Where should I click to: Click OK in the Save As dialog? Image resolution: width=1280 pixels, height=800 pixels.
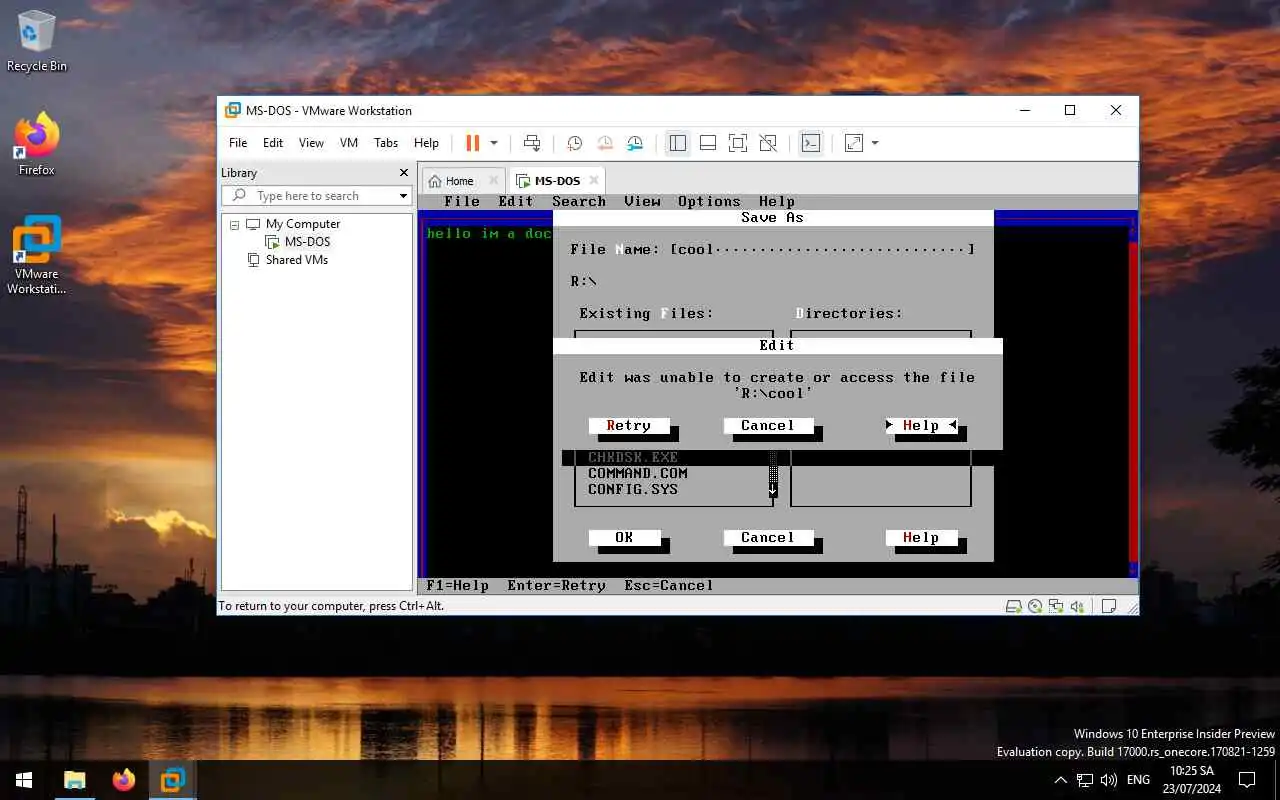tap(624, 538)
